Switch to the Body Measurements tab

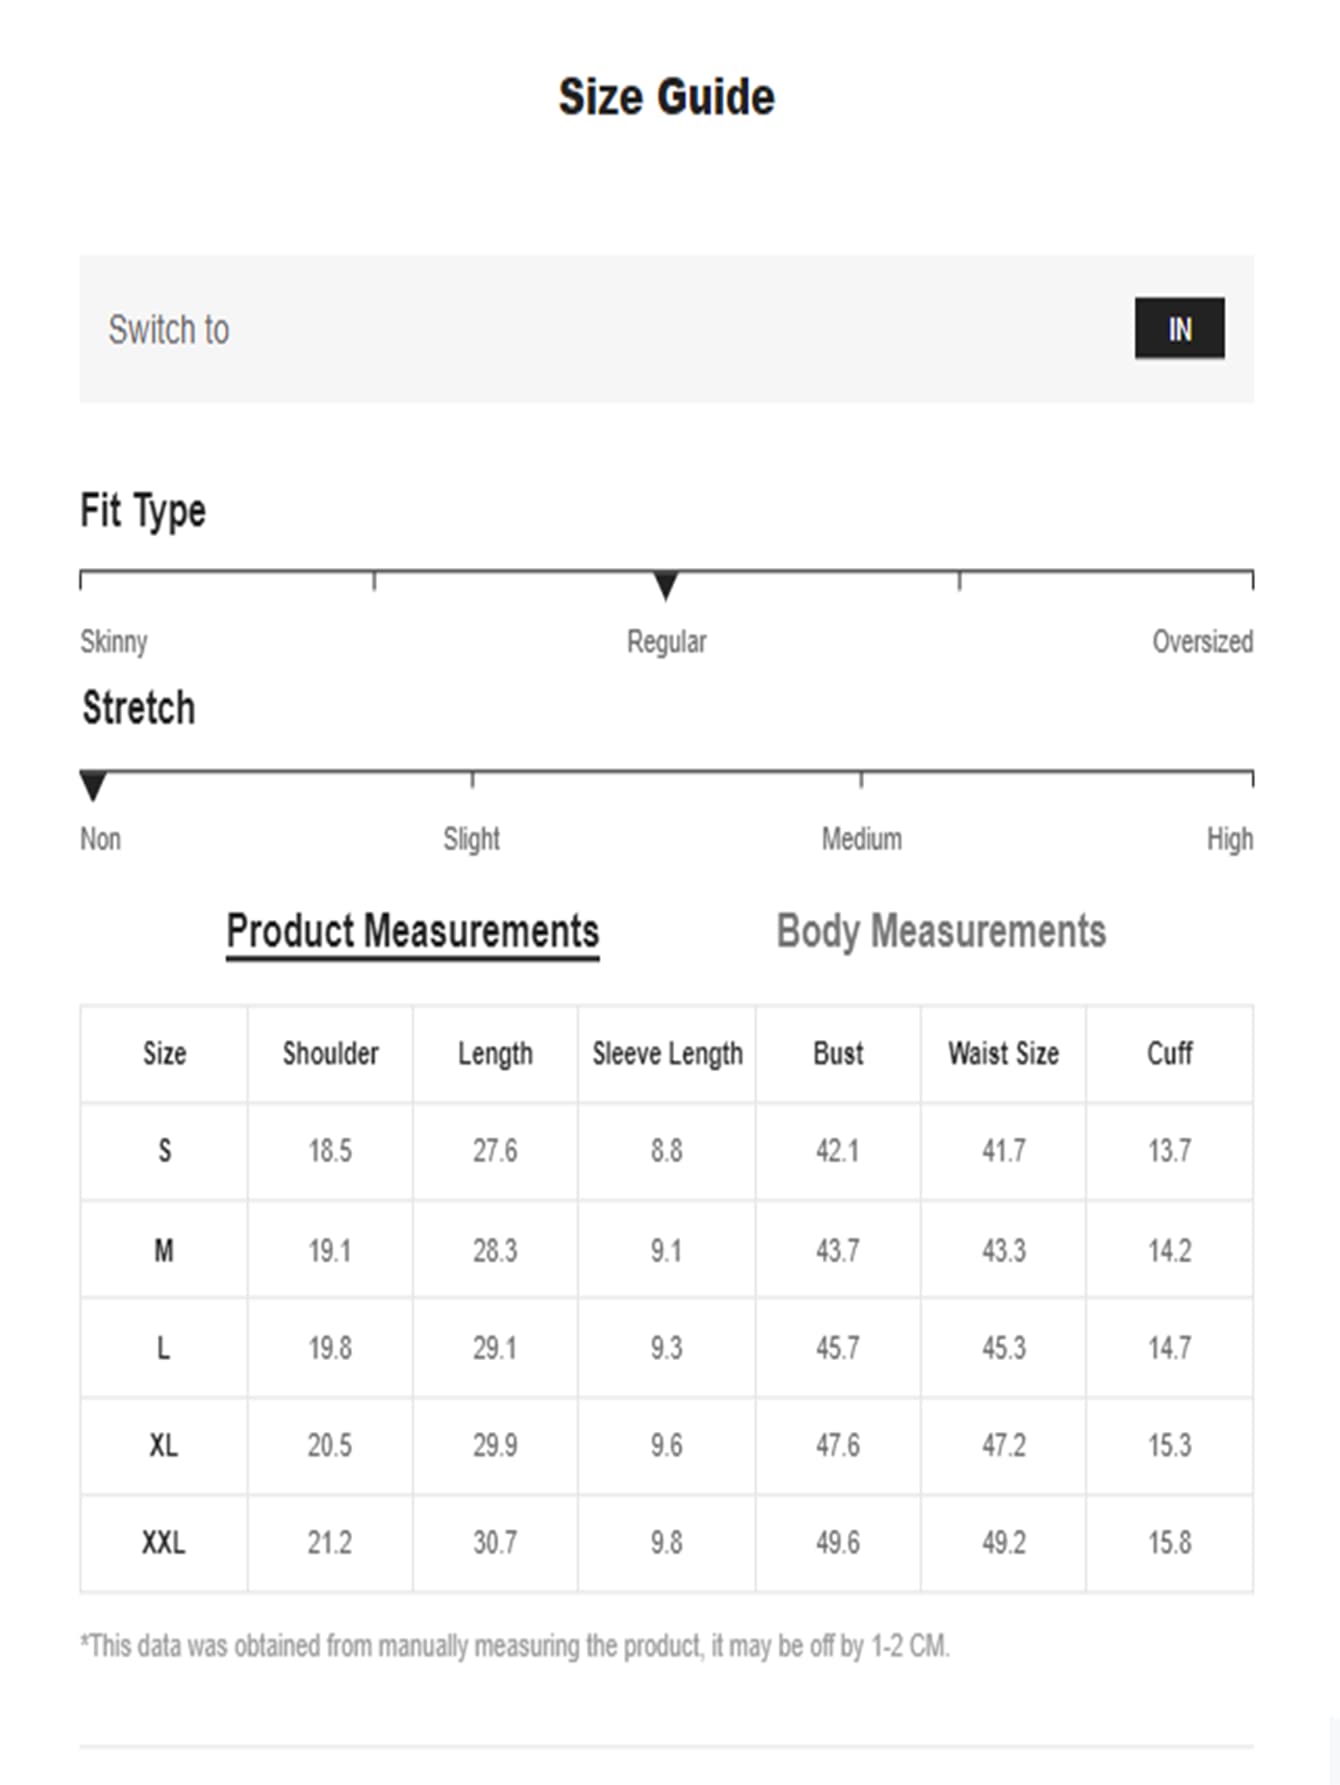pos(941,931)
